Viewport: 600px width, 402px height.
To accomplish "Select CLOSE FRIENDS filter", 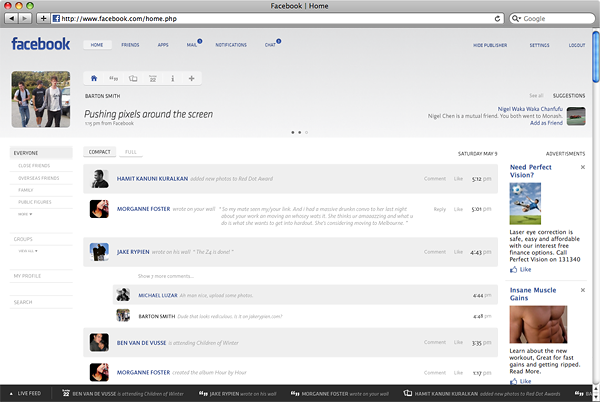I will point(34,166).
